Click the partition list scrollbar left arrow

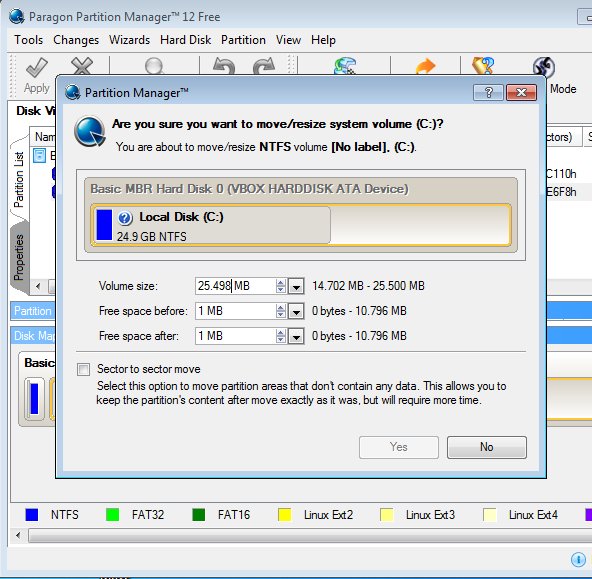click(x=38, y=286)
